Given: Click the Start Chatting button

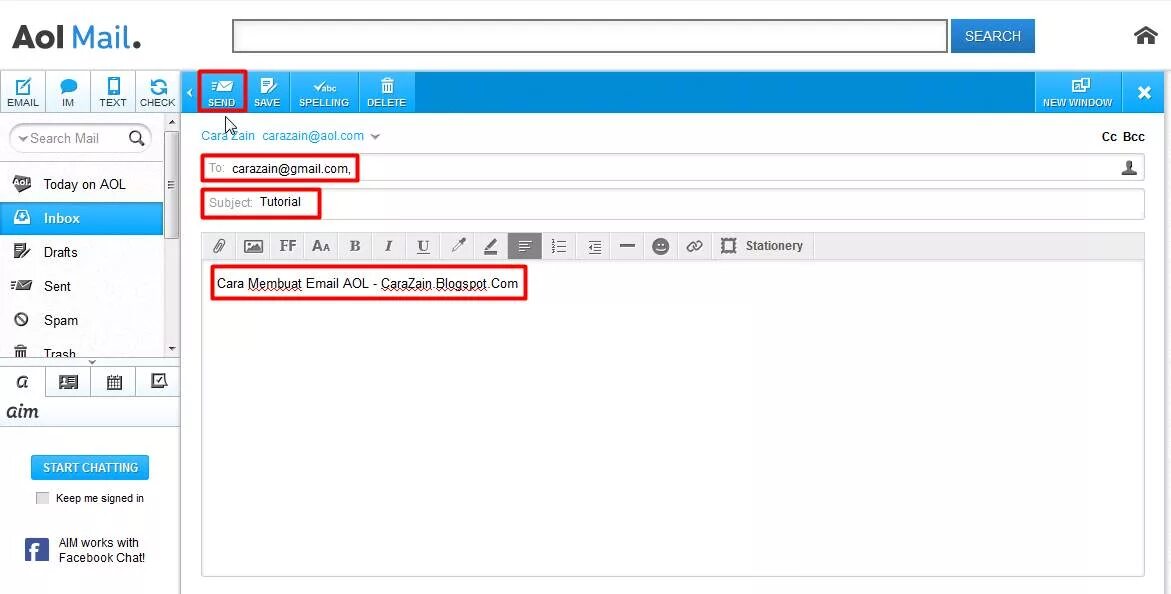Looking at the screenshot, I should (90, 468).
